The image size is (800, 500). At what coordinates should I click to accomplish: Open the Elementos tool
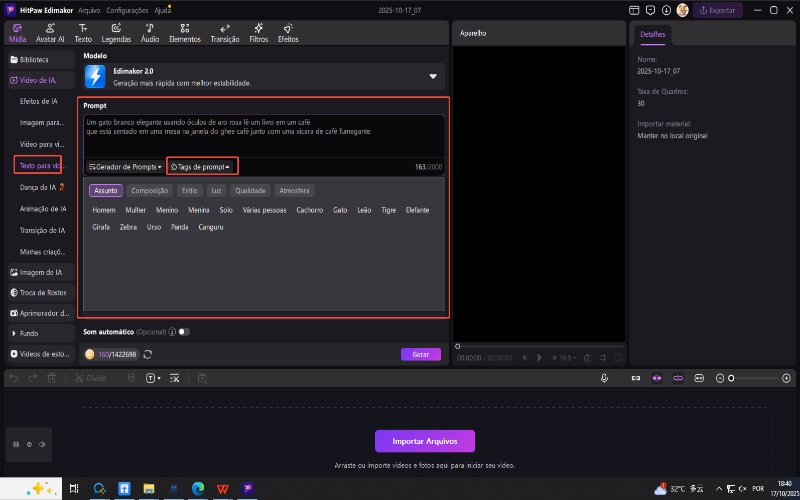(x=185, y=33)
